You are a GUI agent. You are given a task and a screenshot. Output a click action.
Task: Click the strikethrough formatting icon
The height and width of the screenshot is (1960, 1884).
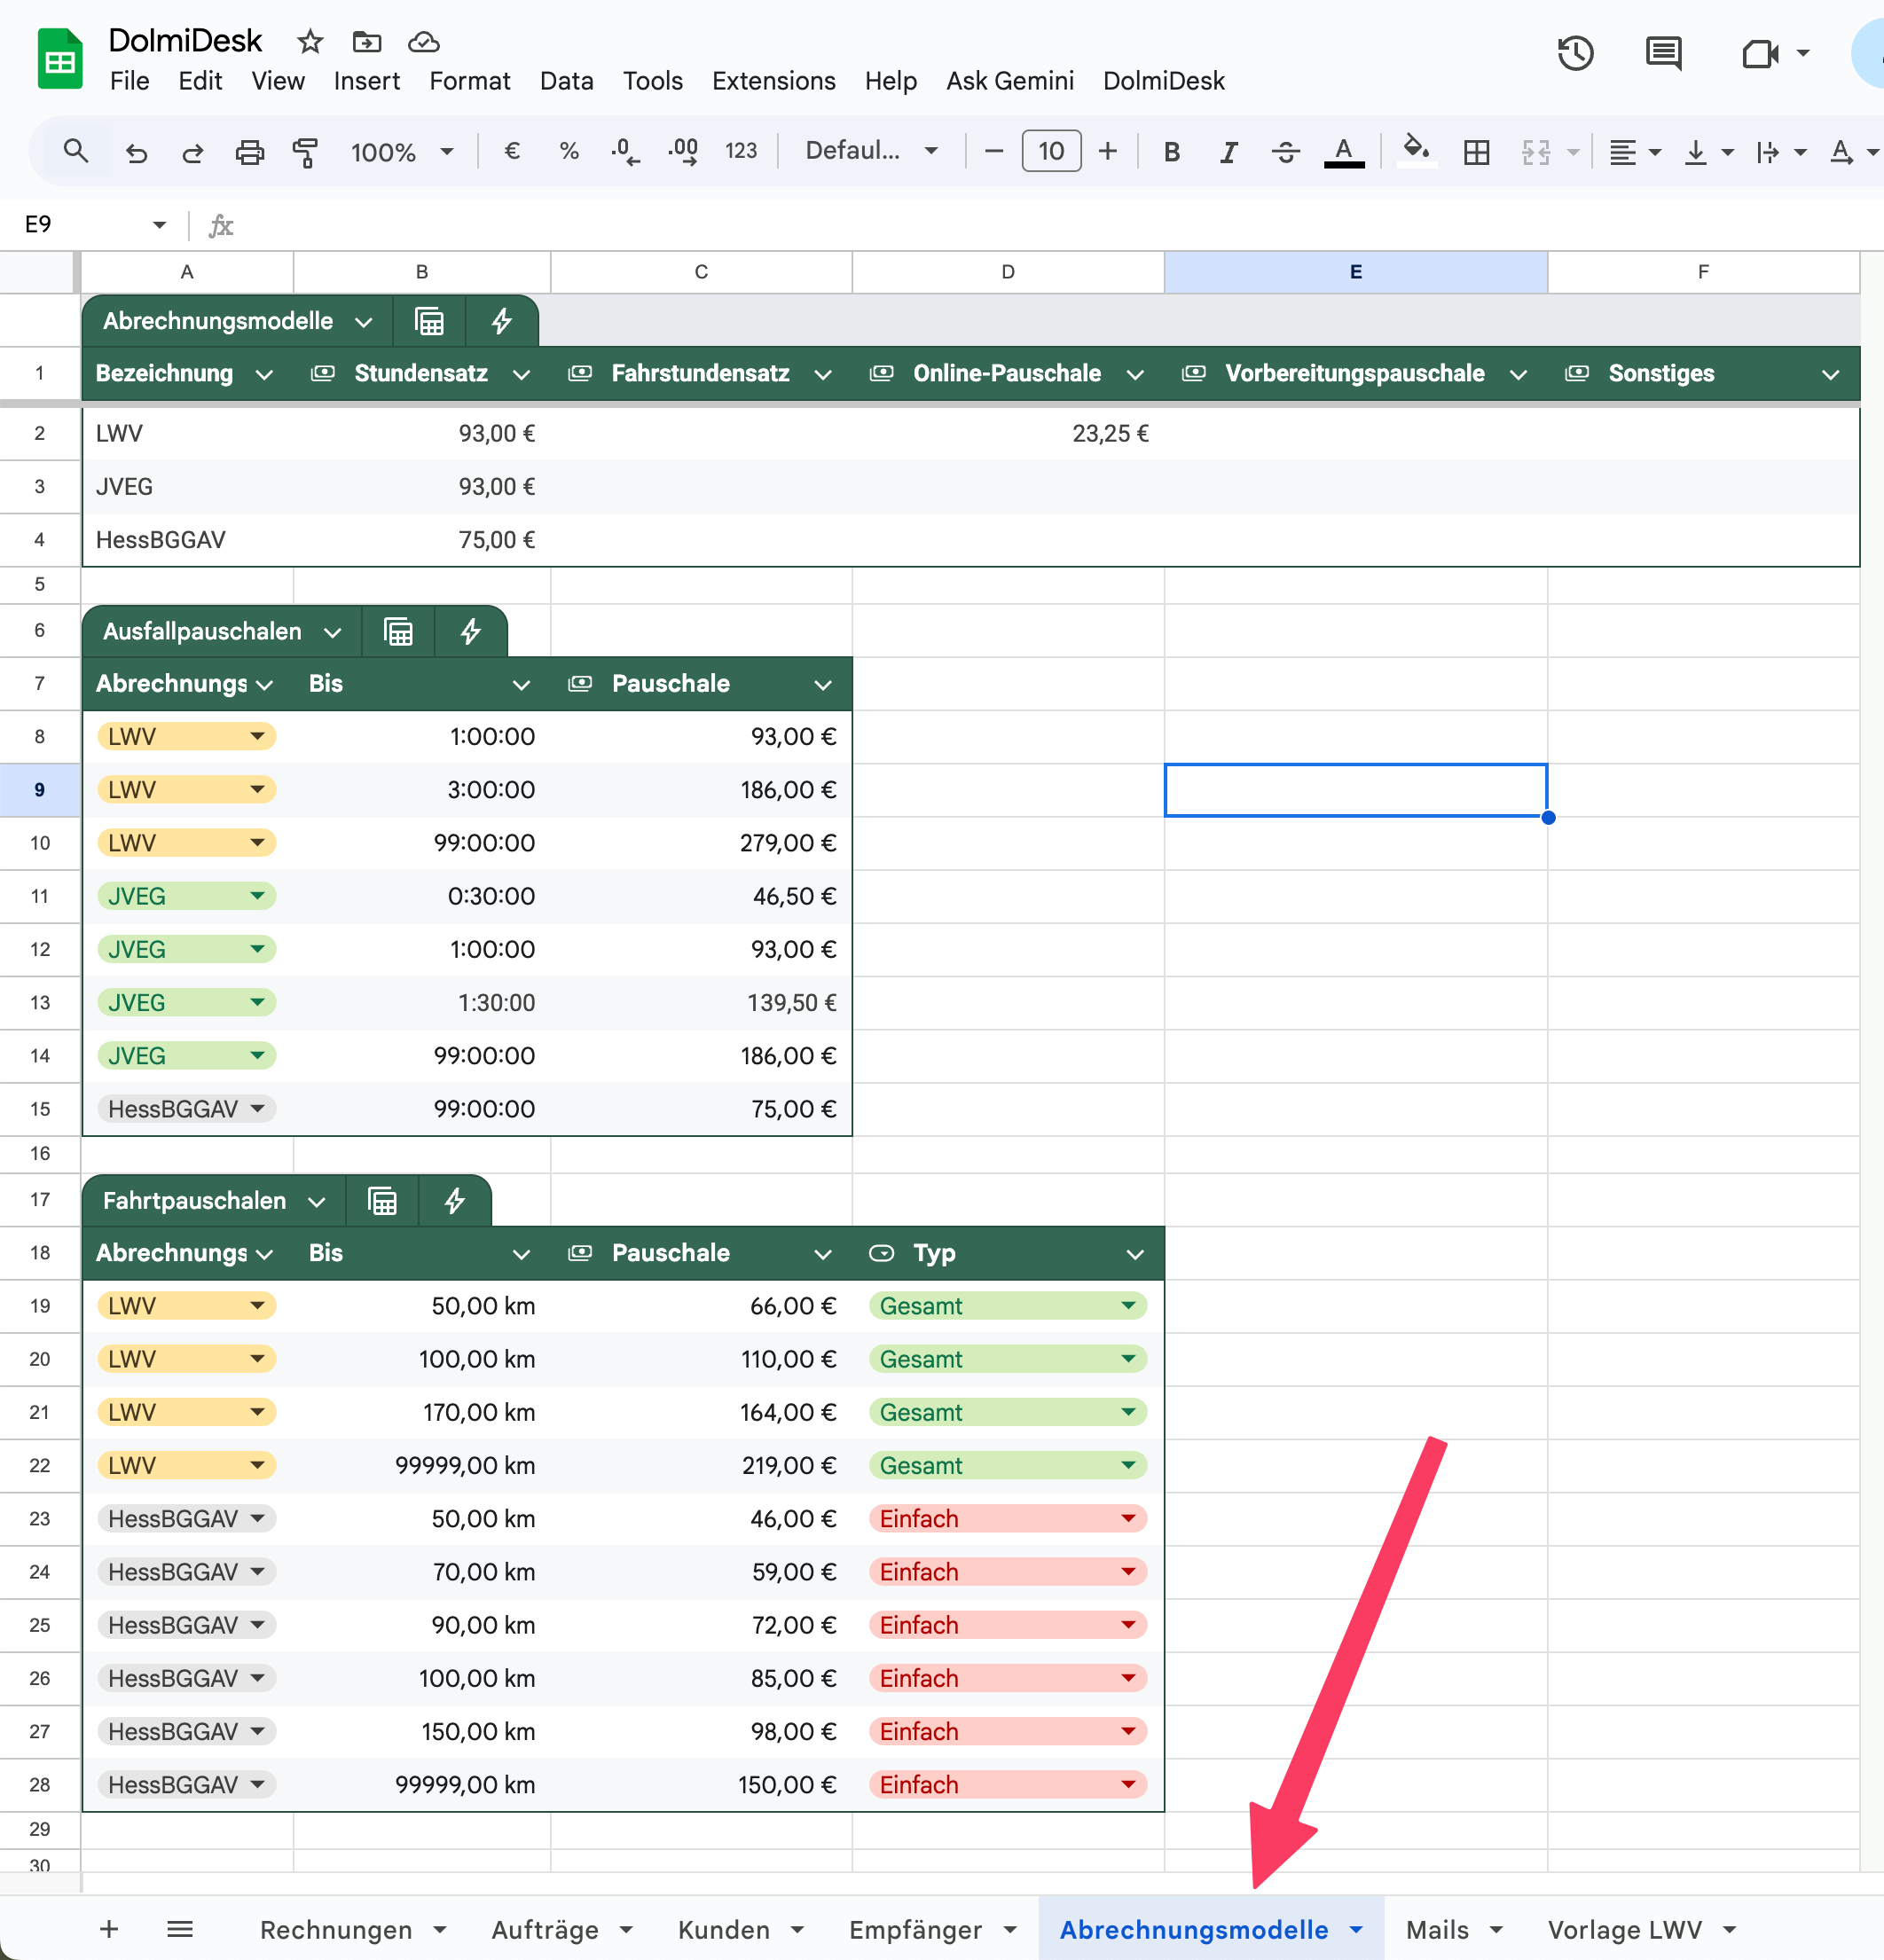1285,152
